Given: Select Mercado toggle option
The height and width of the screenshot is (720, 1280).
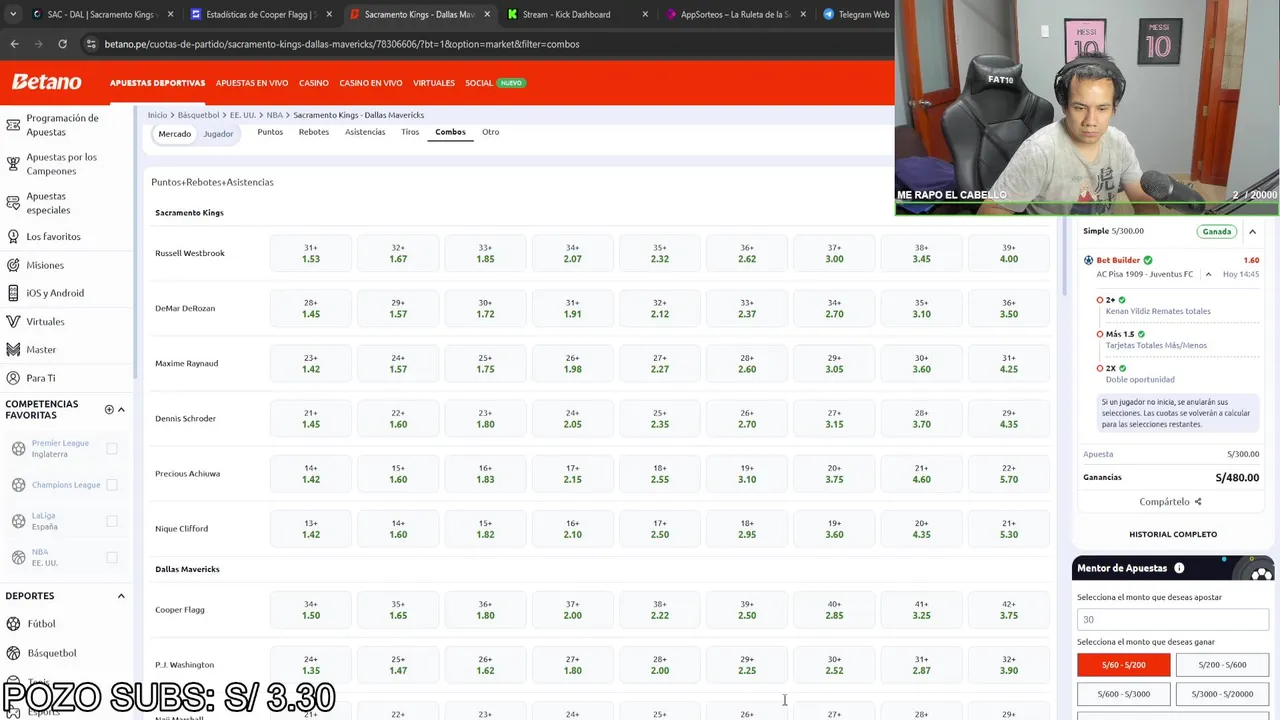Looking at the screenshot, I should click(174, 134).
